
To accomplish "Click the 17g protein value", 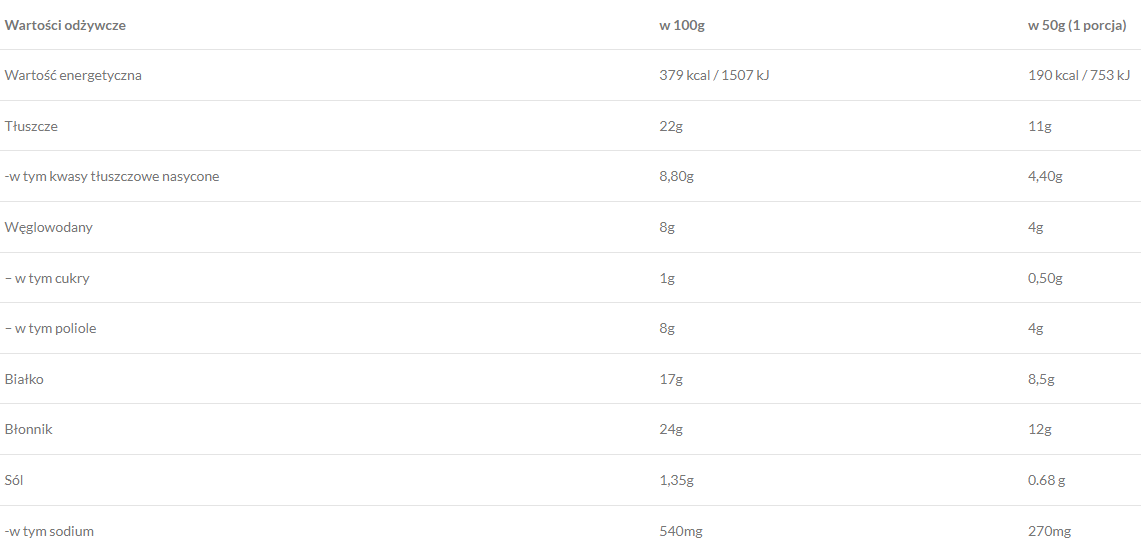I will point(671,379).
